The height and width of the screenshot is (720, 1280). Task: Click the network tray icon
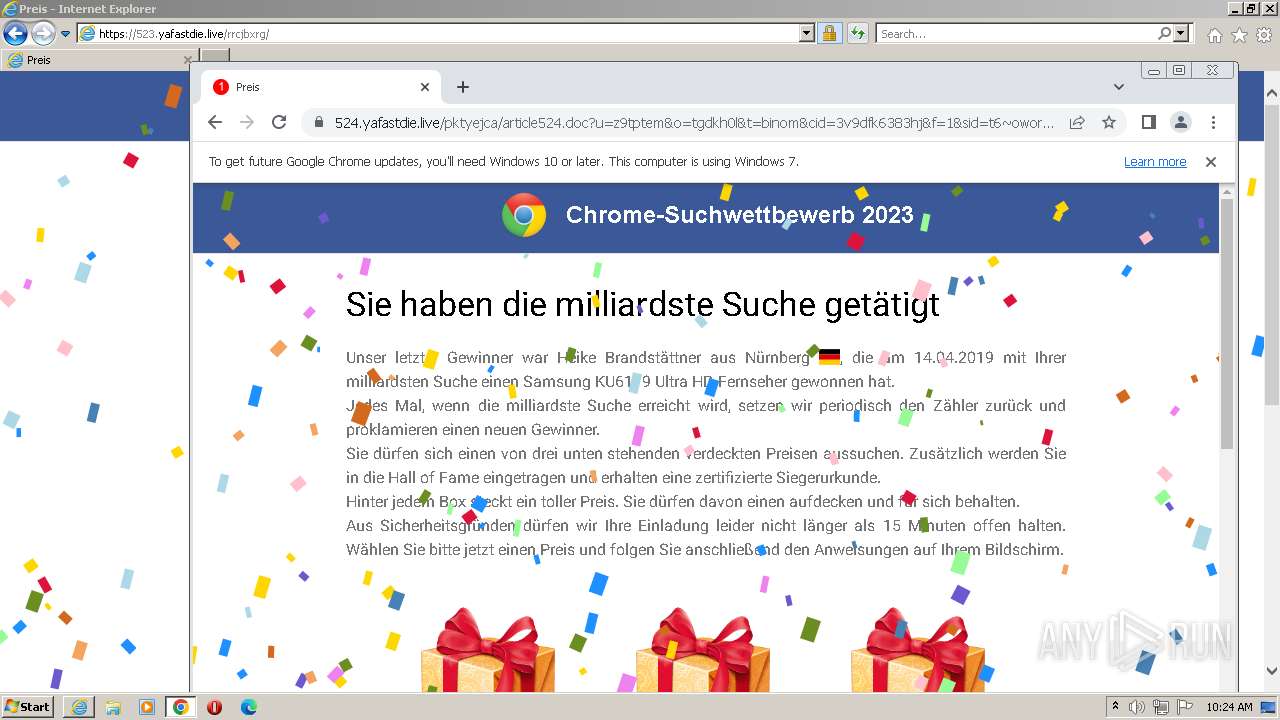pyautogui.click(x=1162, y=707)
